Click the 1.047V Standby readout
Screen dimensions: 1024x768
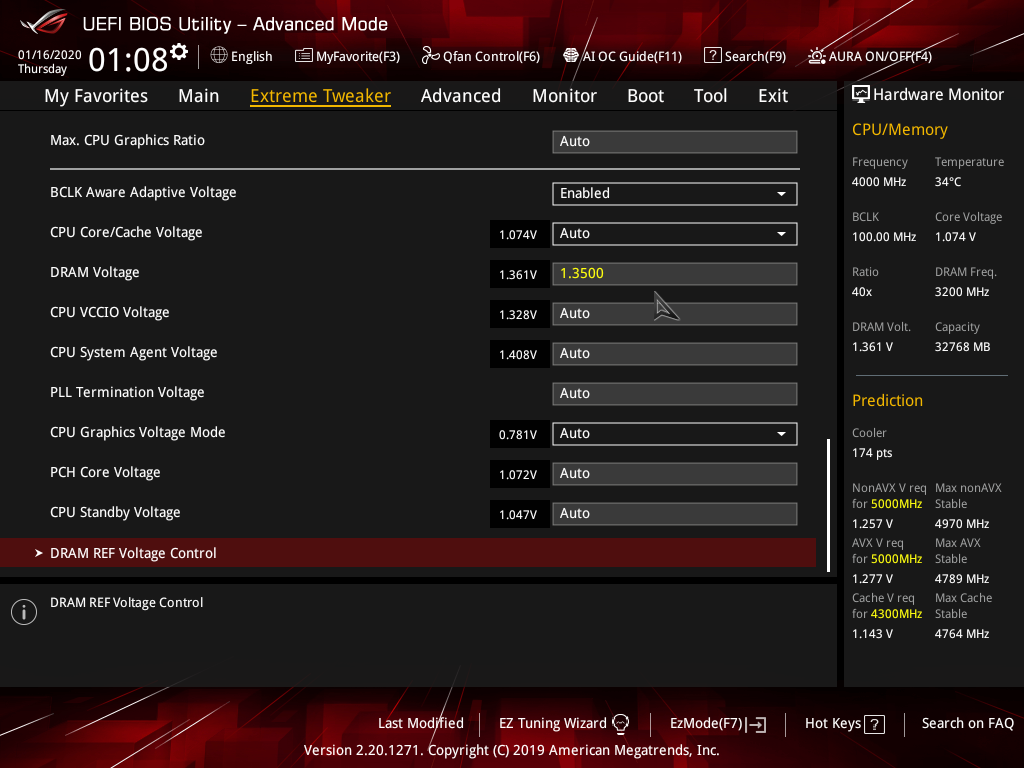pos(519,514)
